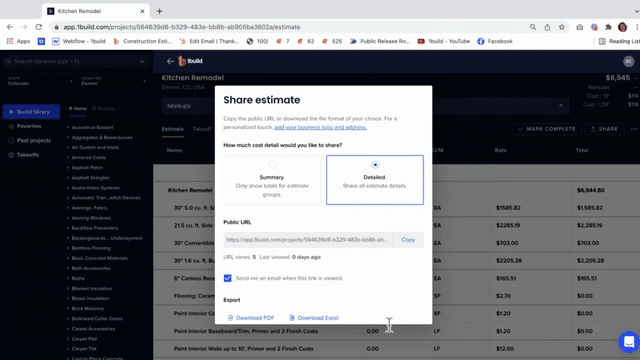The image size is (640, 360).
Task: Click the SHARE button behind dialog
Action: (604, 129)
